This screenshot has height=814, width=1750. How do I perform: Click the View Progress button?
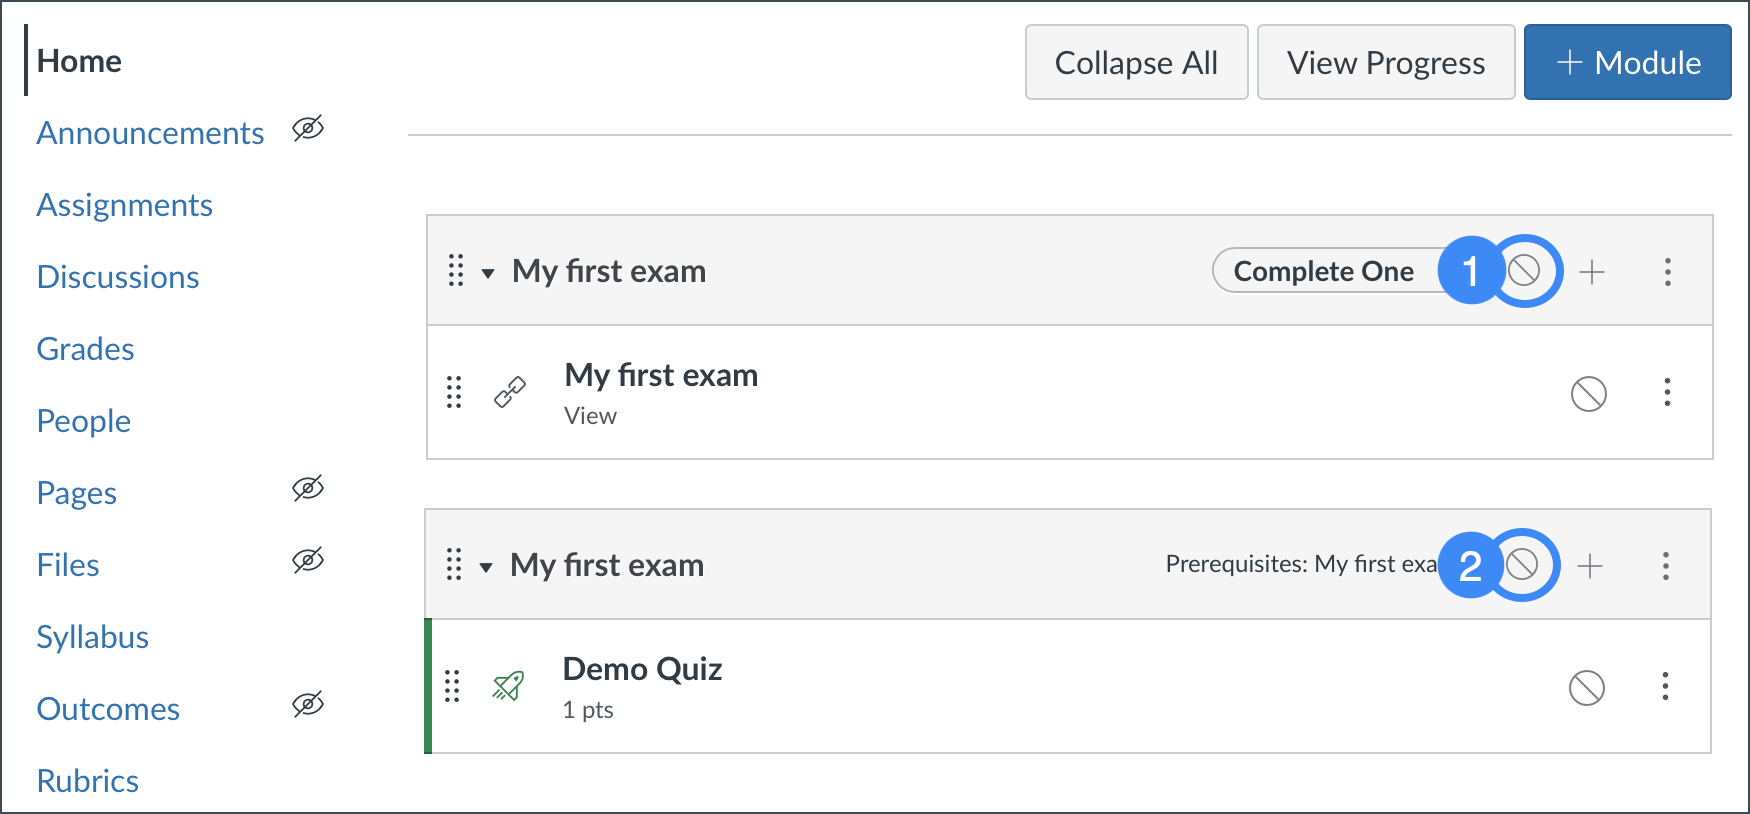tap(1385, 62)
